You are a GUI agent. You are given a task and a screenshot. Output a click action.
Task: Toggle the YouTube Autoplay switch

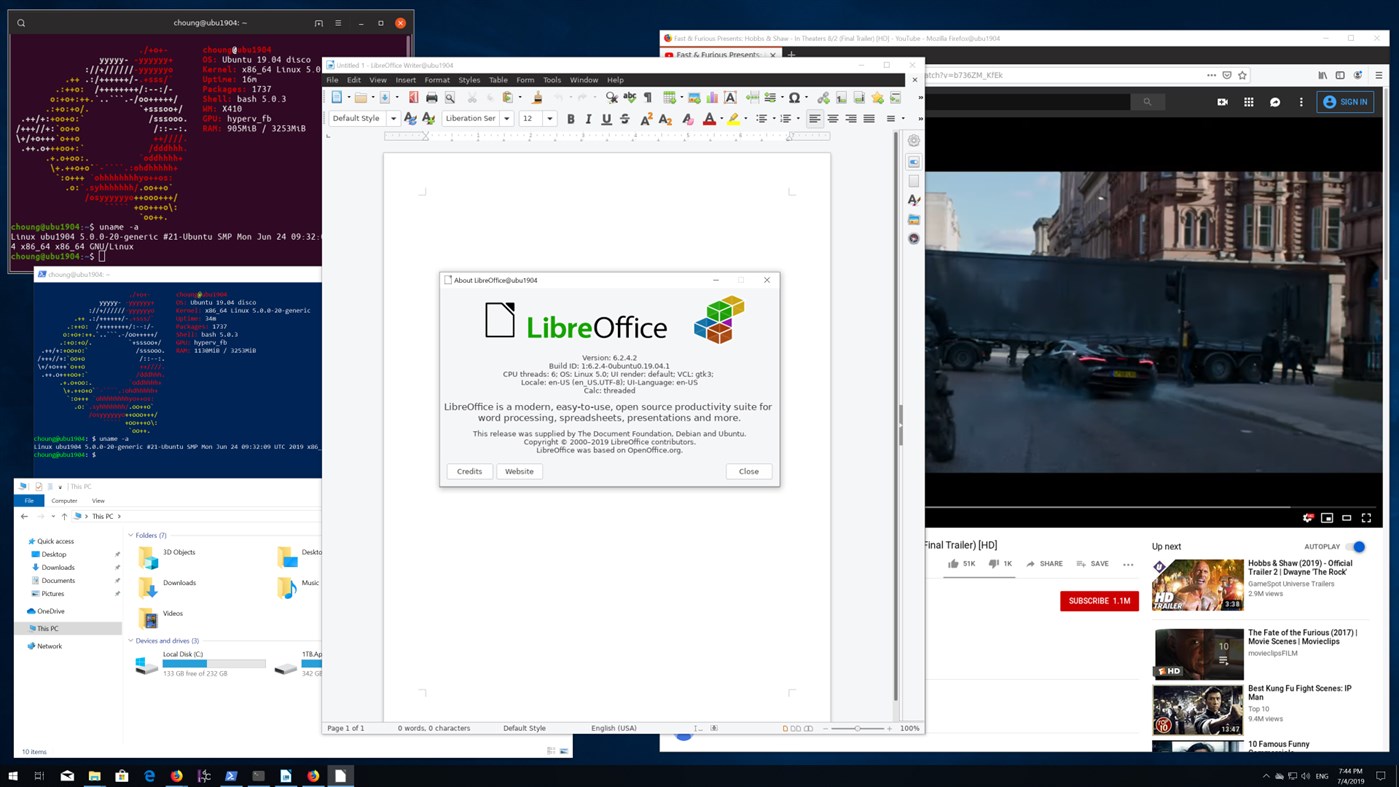tap(1356, 547)
